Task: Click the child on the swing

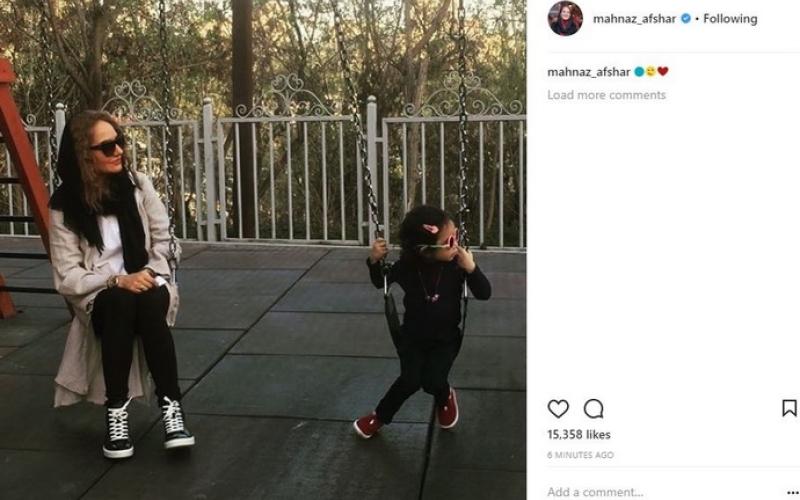Action: pyautogui.click(x=423, y=321)
